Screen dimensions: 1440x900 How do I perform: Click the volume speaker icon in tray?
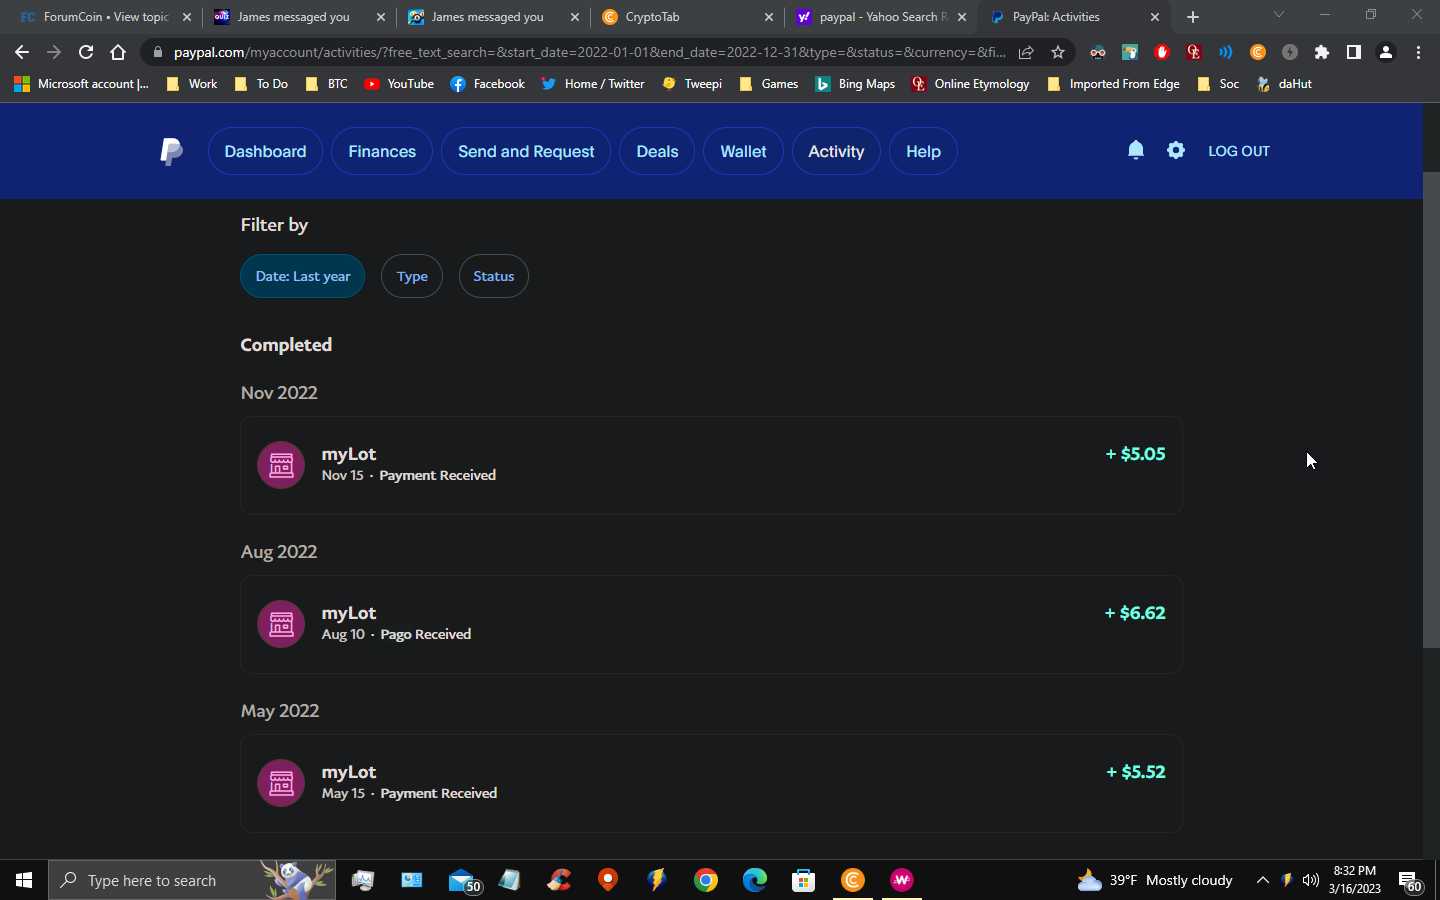click(1311, 880)
